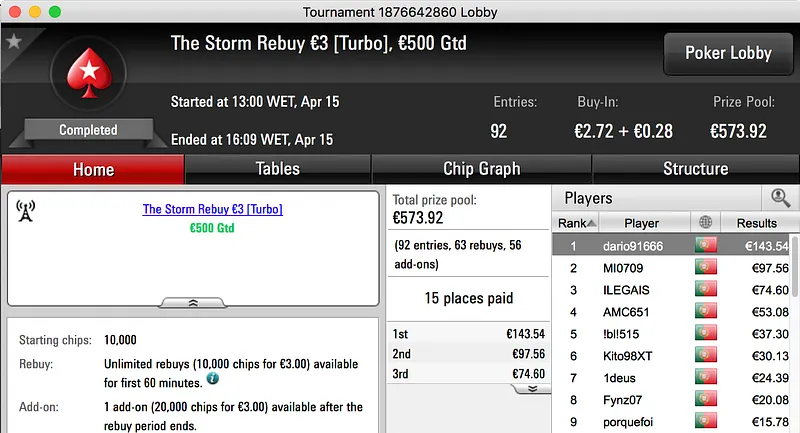Click the broadcast antenna icon
800x433 pixels.
[26, 210]
